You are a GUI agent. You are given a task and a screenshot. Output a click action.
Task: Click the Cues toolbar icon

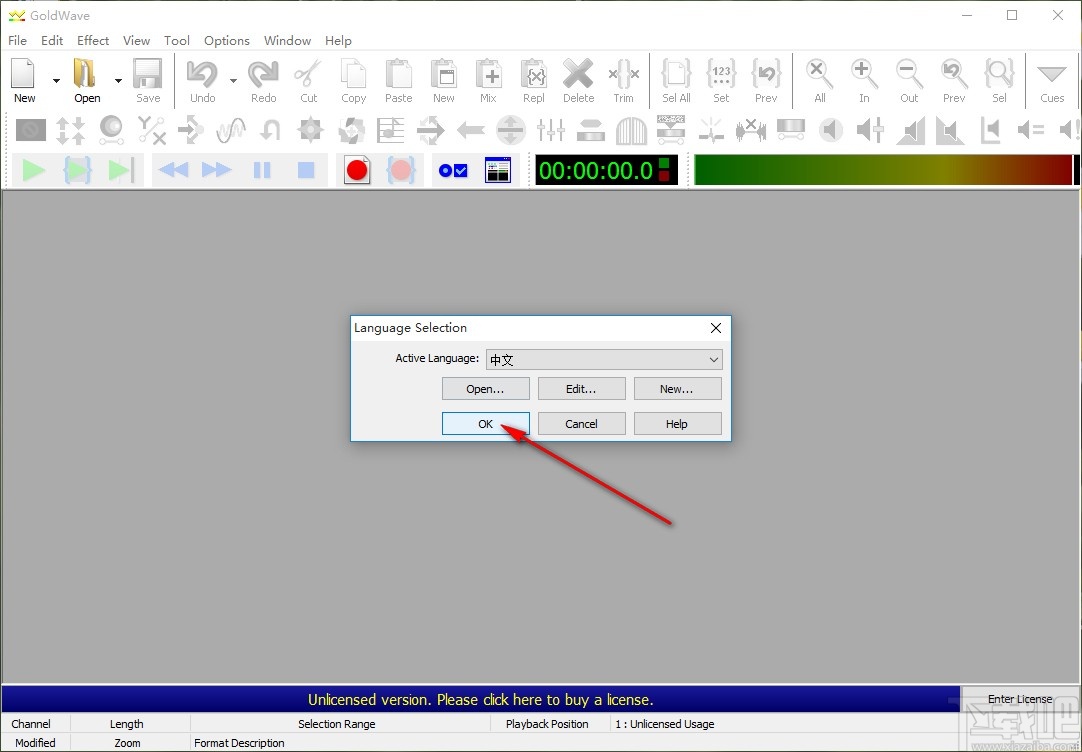(1052, 75)
